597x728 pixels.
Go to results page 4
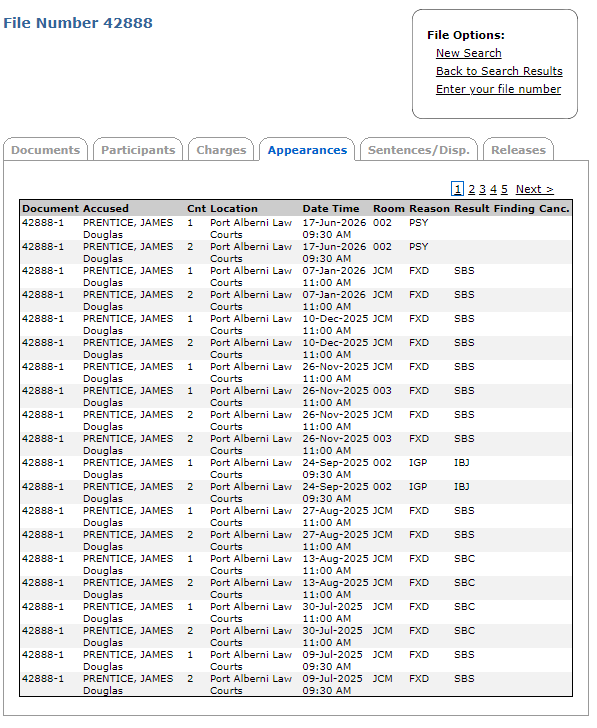pos(493,189)
